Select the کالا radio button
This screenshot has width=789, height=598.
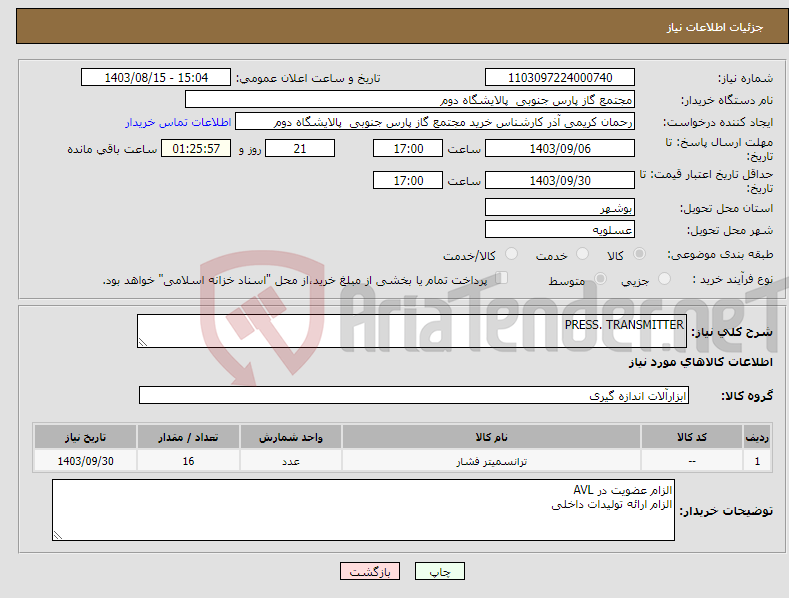639,254
